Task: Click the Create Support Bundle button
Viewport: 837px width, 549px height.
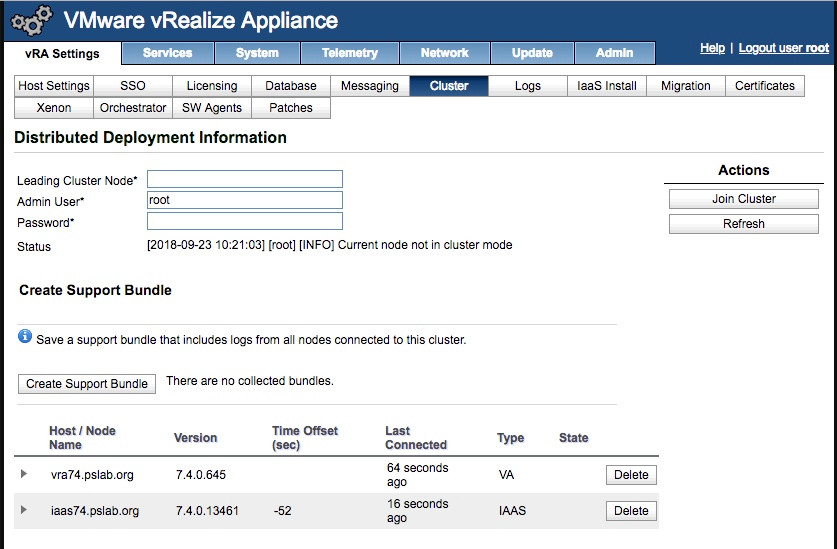Action: (x=87, y=383)
